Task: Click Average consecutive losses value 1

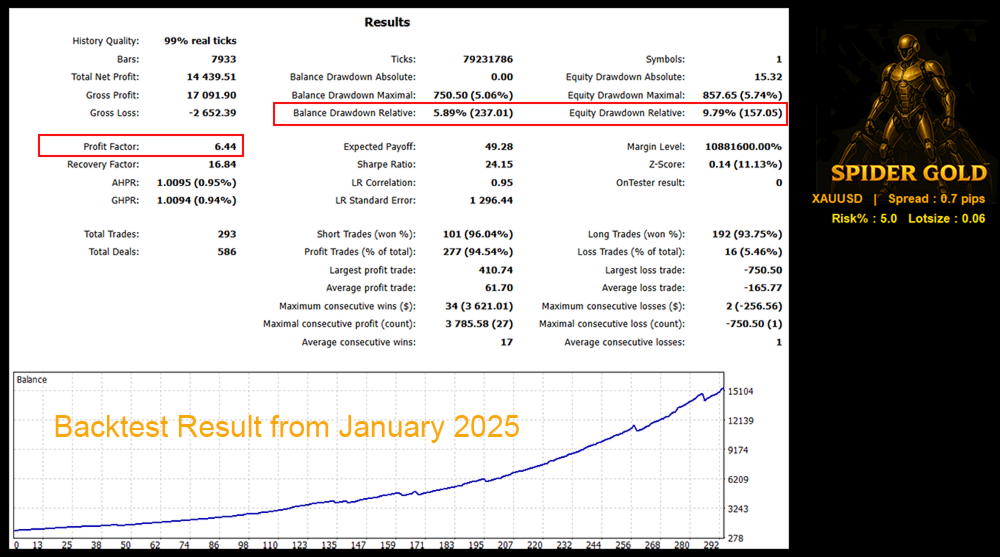Action: (x=779, y=343)
